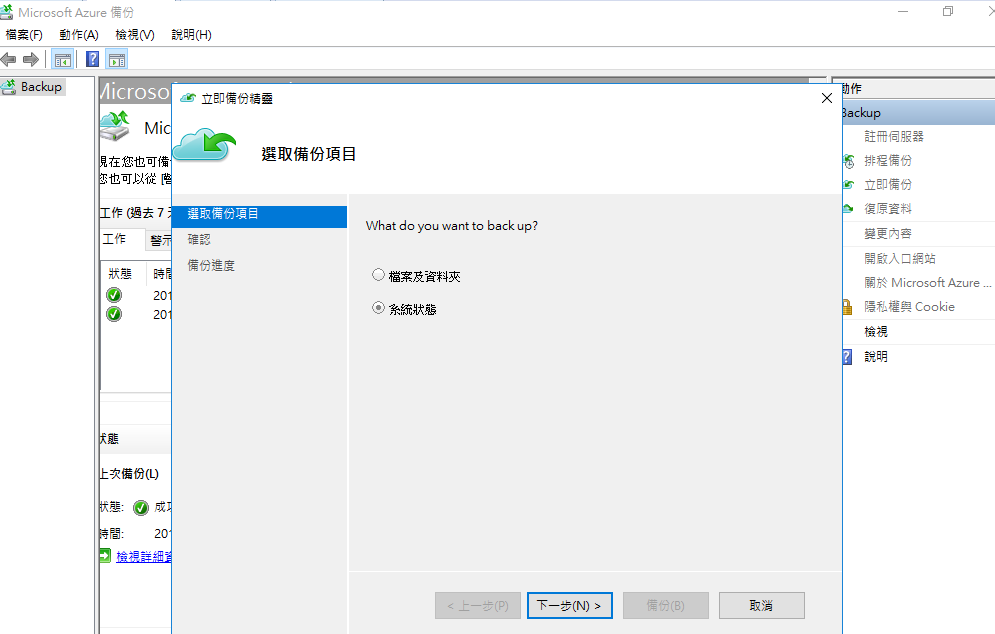995x634 pixels.
Task: Click the 排程備份 icon in actions pane
Action: 848,161
